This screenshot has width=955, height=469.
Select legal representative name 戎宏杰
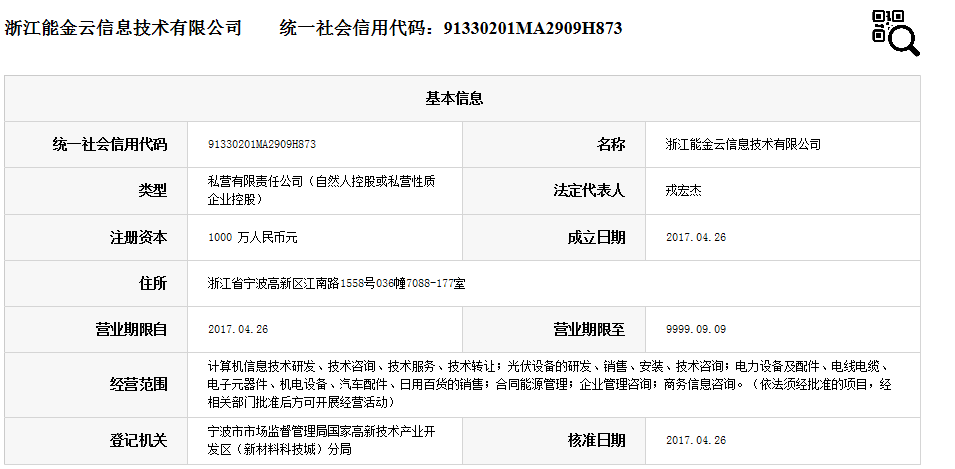coord(683,191)
